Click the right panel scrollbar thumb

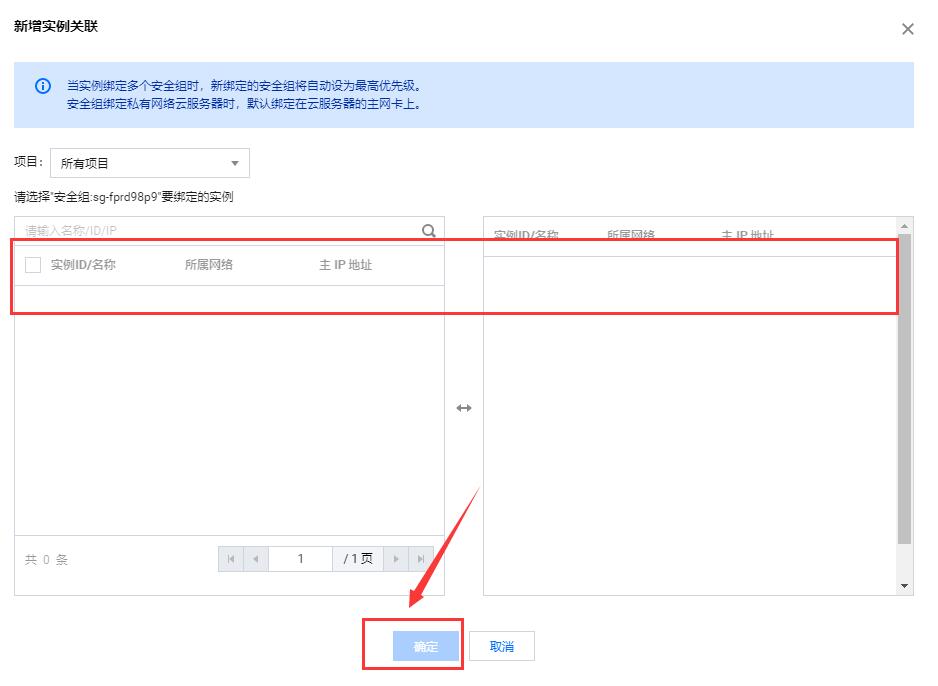(904, 389)
